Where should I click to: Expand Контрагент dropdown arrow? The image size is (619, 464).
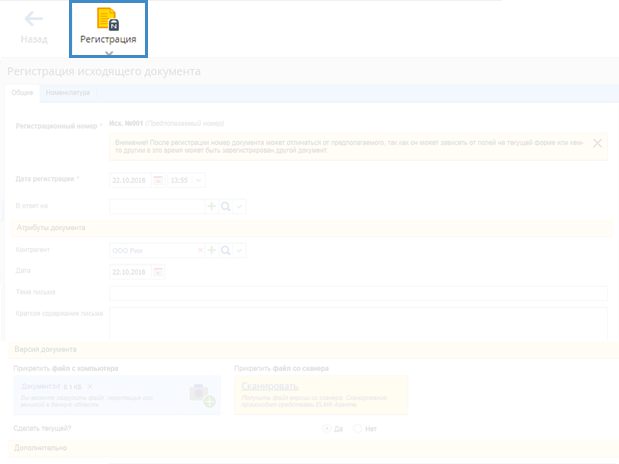tap(240, 250)
